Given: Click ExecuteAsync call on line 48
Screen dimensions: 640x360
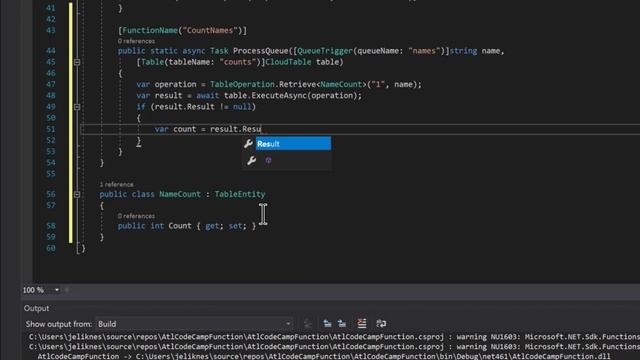Looking at the screenshot, I should pos(279,96).
